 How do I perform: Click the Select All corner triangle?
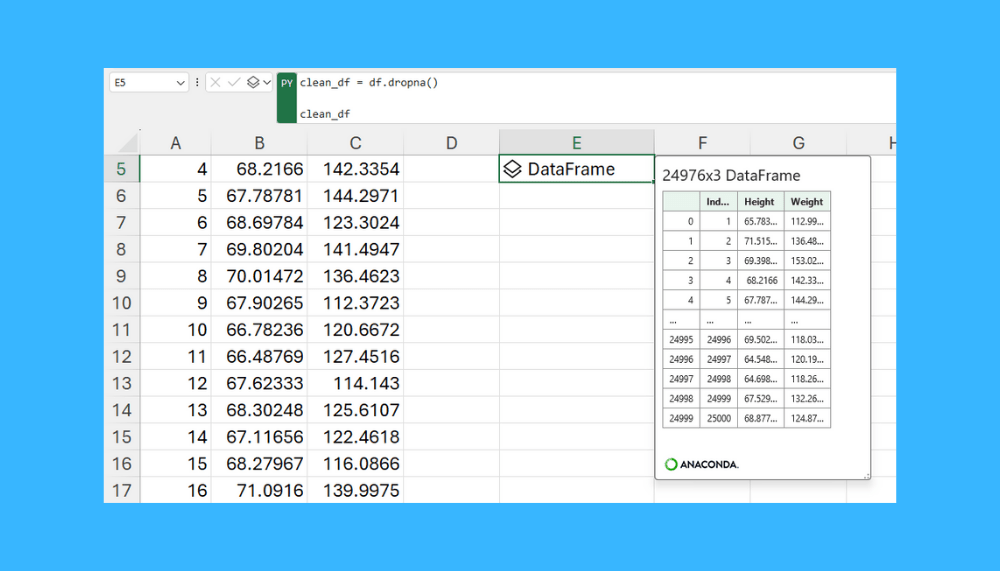pos(128,143)
